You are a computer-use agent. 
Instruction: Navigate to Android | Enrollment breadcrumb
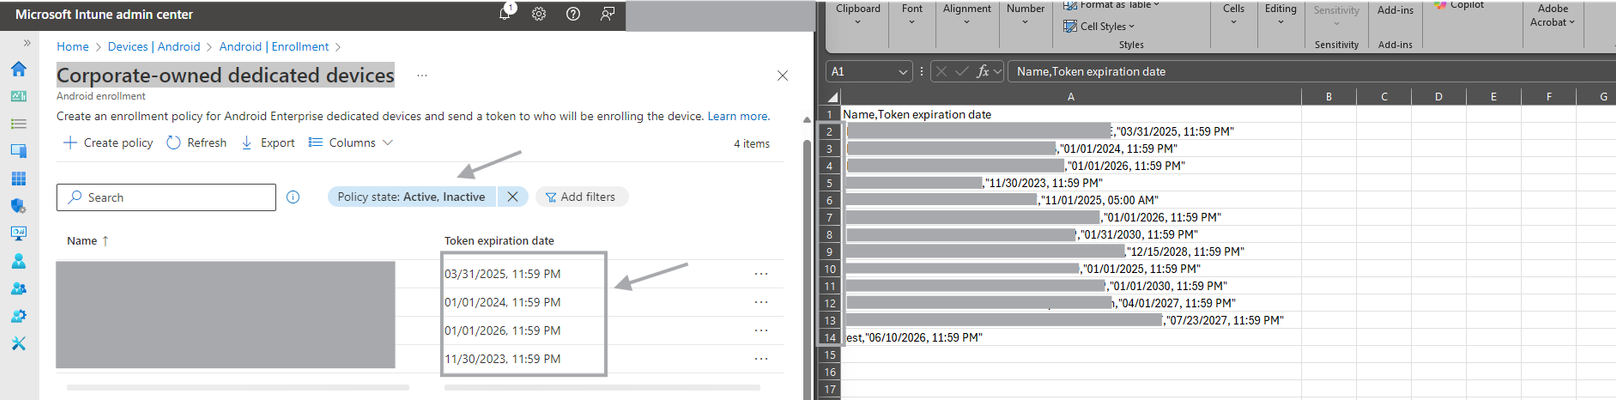point(274,47)
